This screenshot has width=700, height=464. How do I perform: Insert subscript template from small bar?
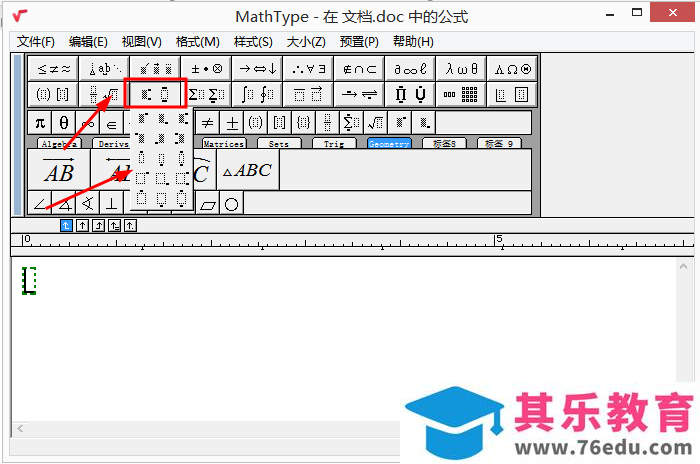point(424,122)
